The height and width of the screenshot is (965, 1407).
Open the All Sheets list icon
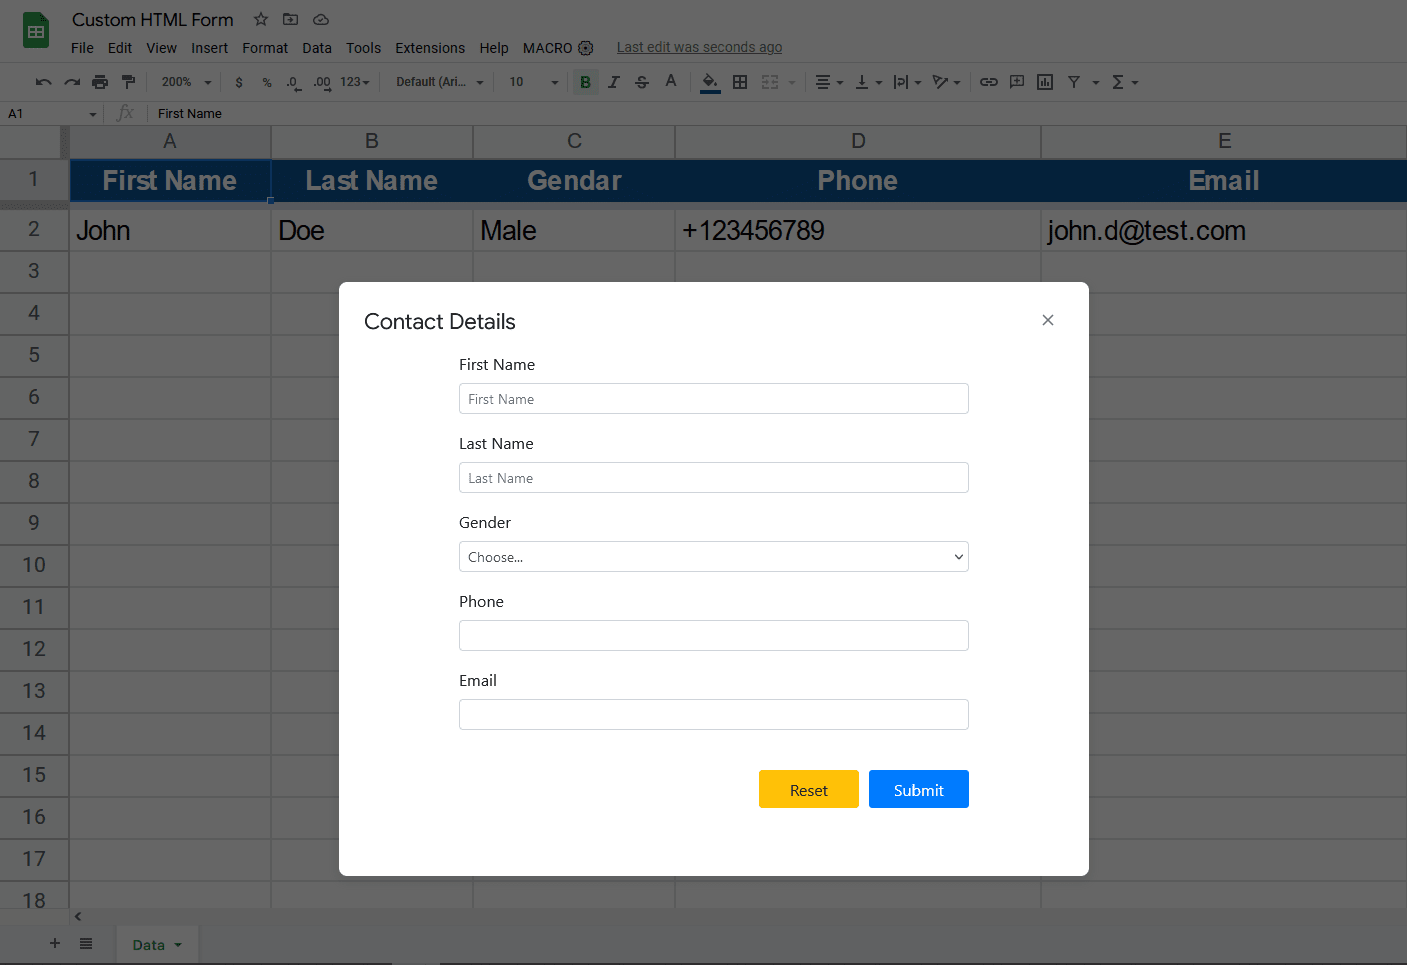86,943
